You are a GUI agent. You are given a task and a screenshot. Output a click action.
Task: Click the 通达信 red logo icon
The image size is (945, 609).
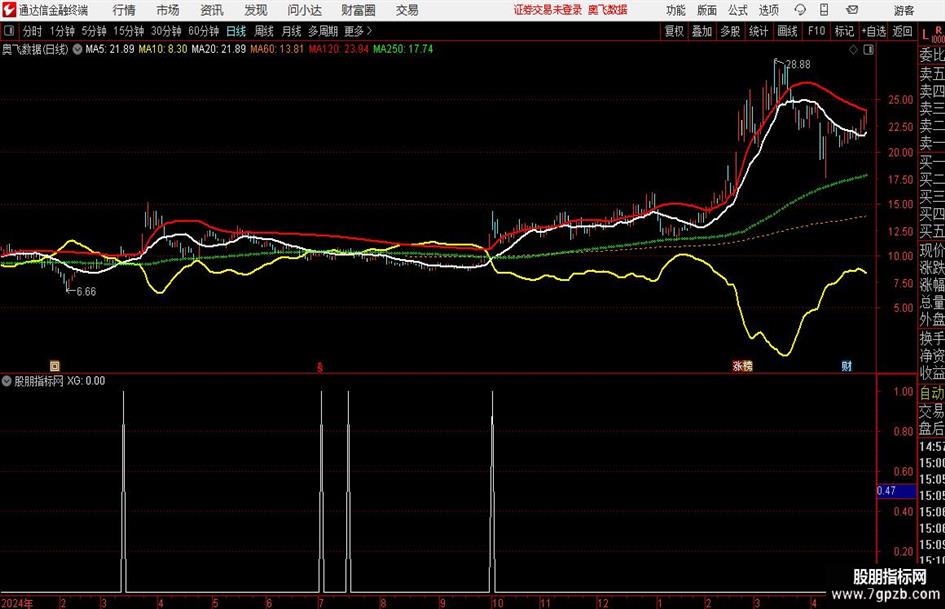point(9,10)
